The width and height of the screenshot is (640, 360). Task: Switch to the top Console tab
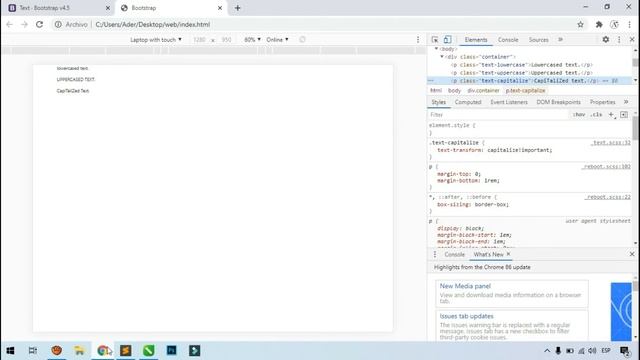click(x=508, y=40)
